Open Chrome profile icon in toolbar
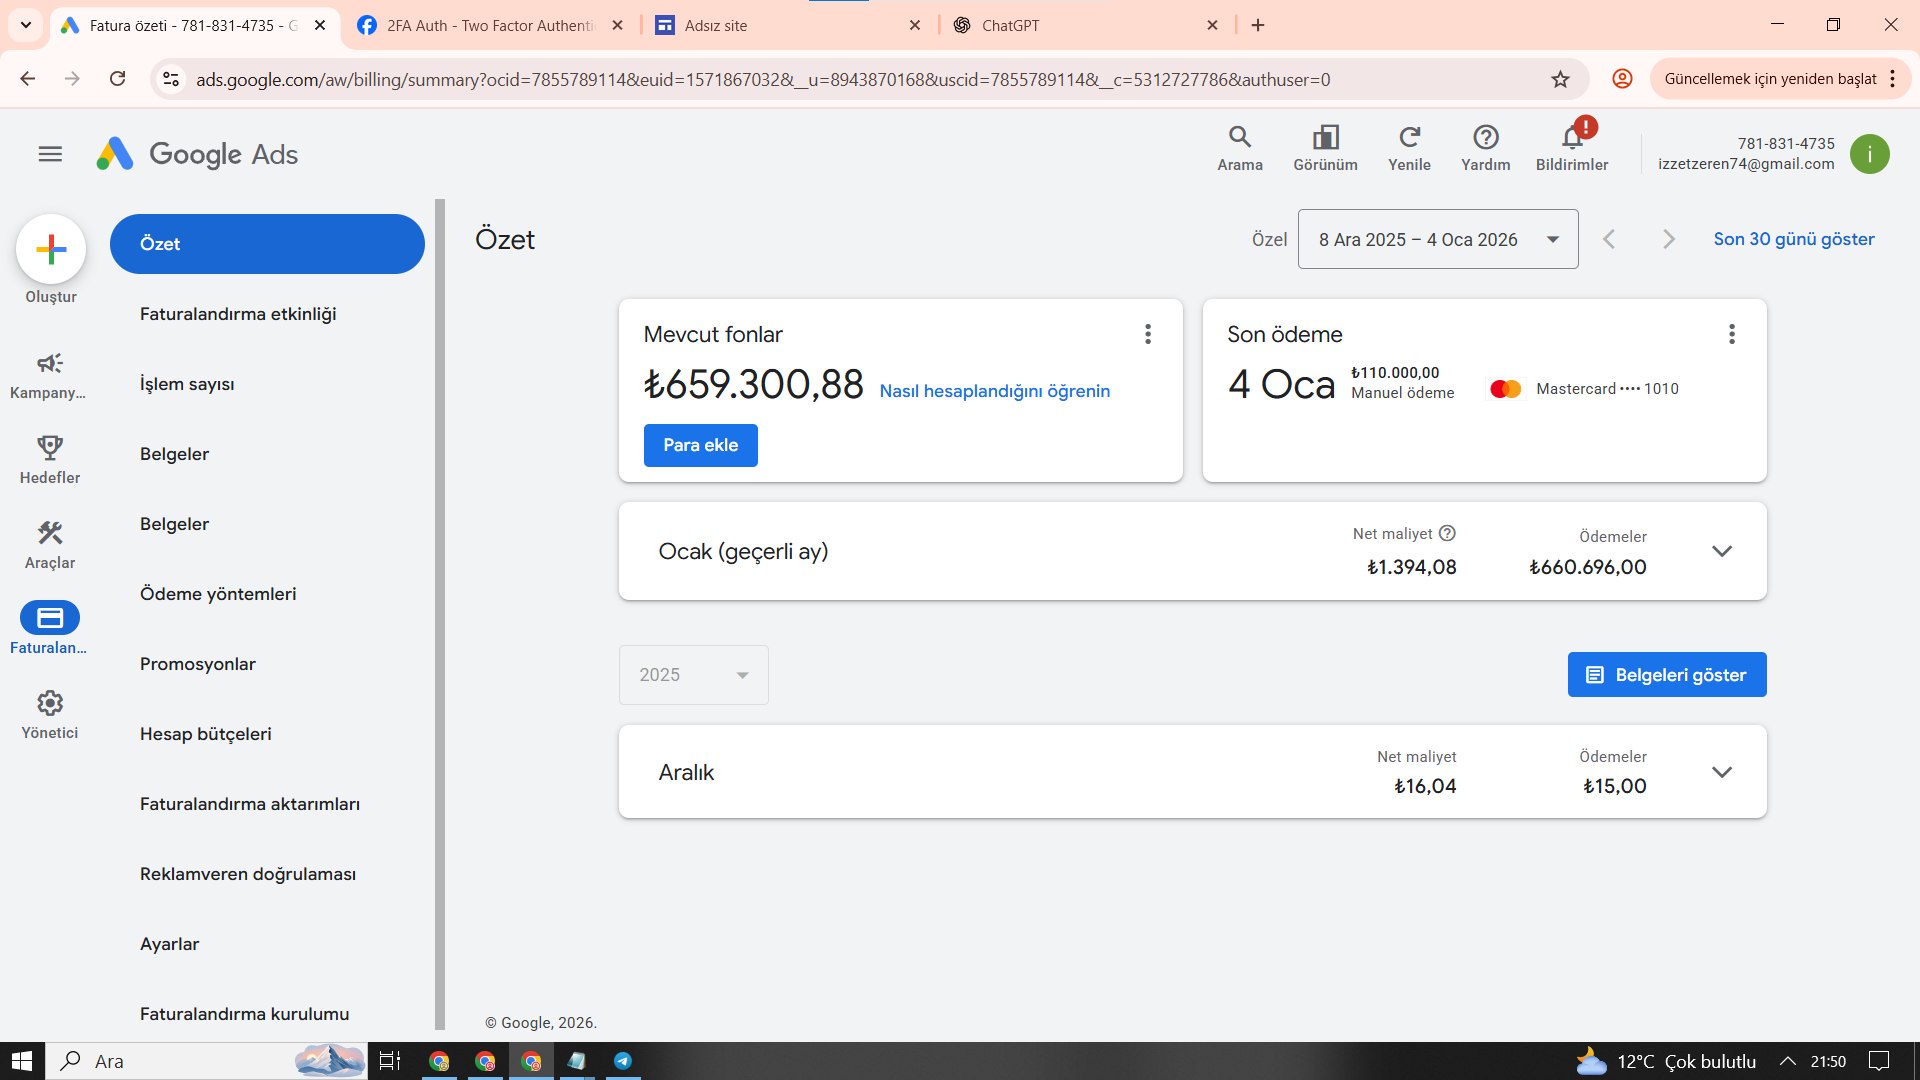 1622,79
